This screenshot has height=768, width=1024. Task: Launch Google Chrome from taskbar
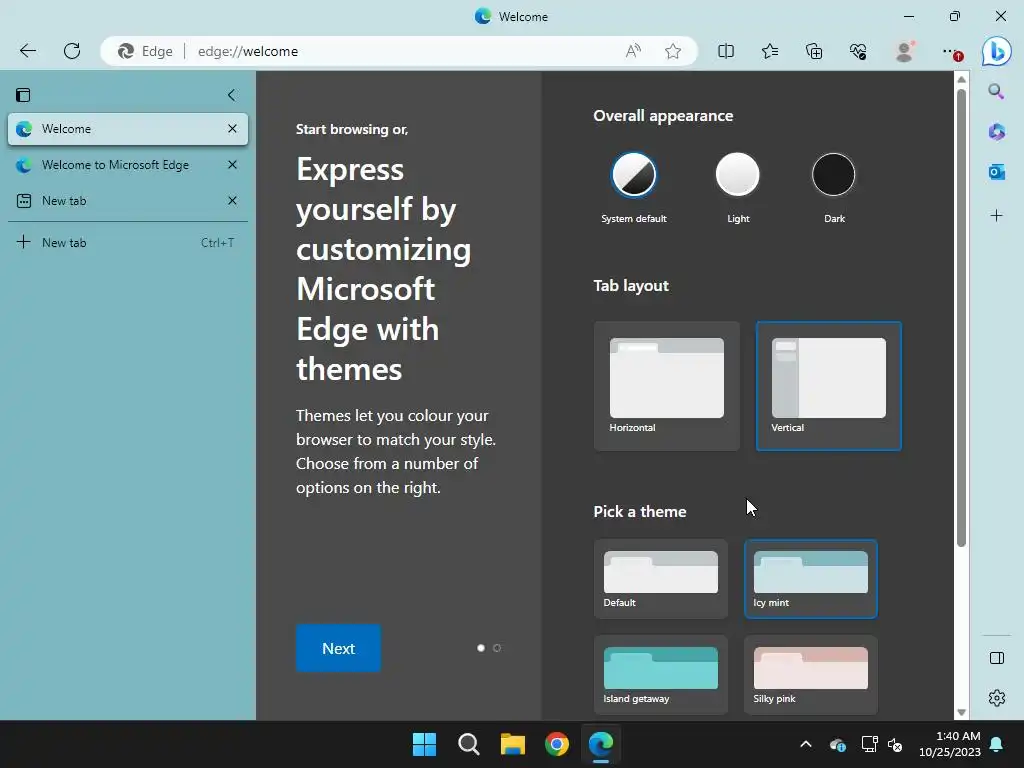point(557,744)
